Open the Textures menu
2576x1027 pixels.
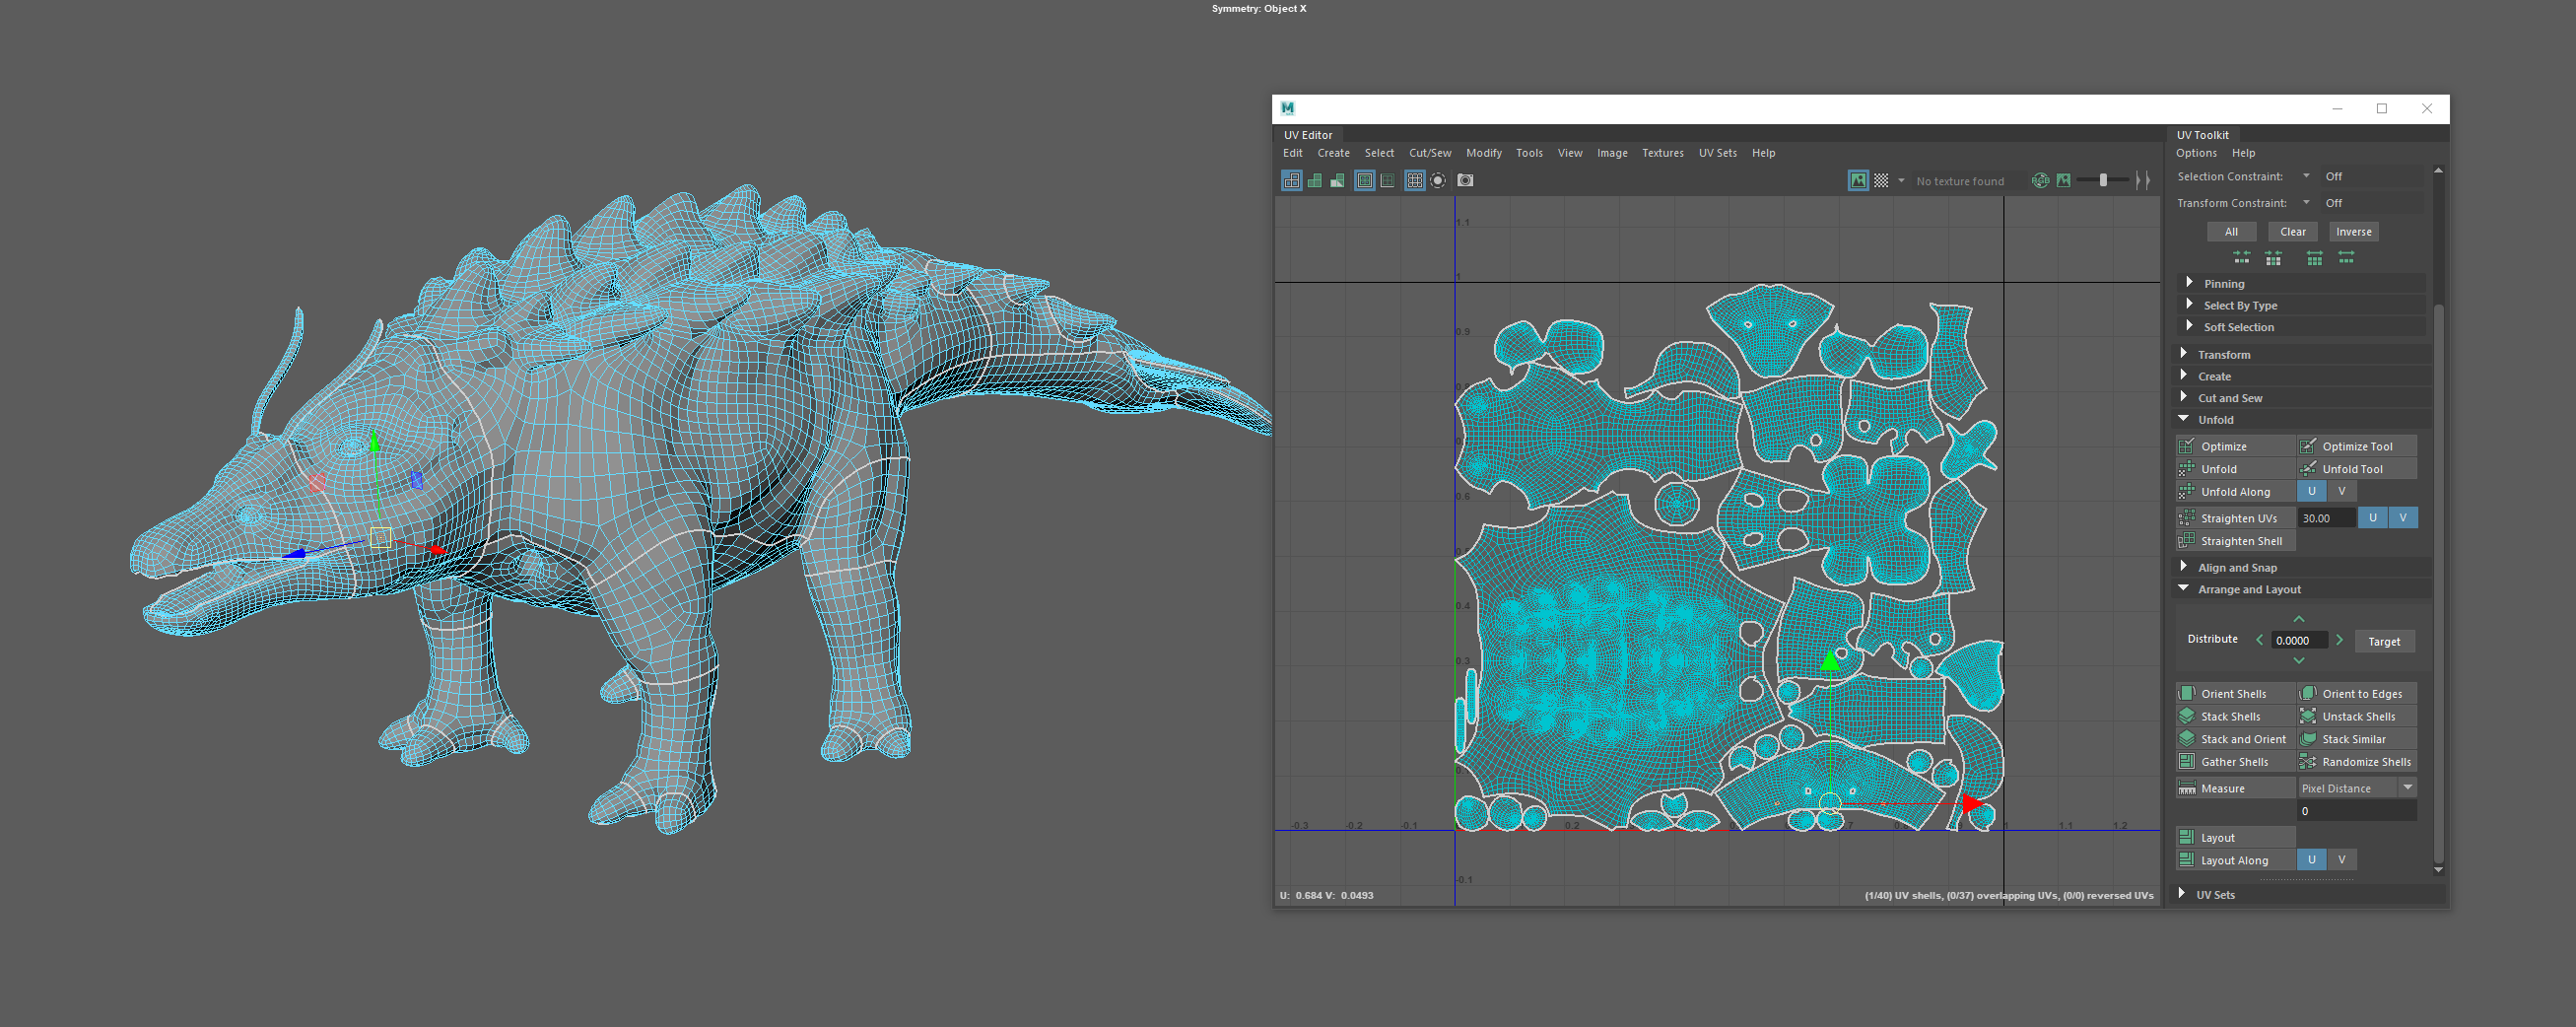pyautogui.click(x=1662, y=153)
